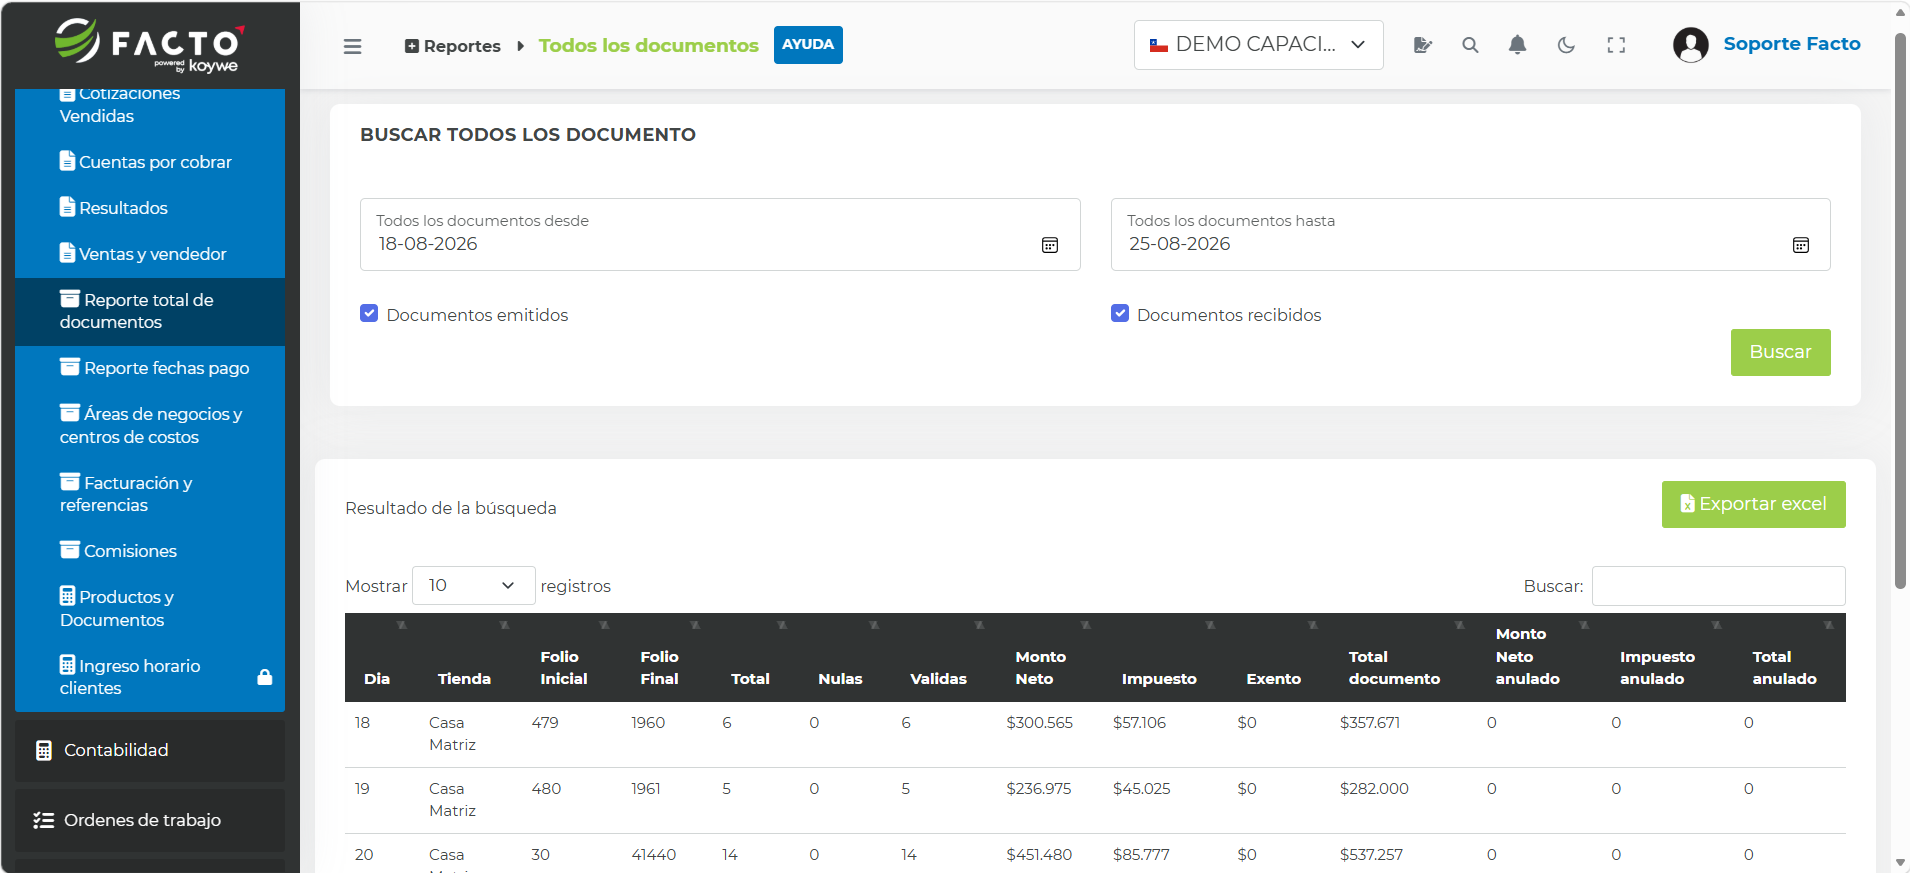1910x873 pixels.
Task: Click the Soporte Facto username link
Action: tap(1792, 44)
